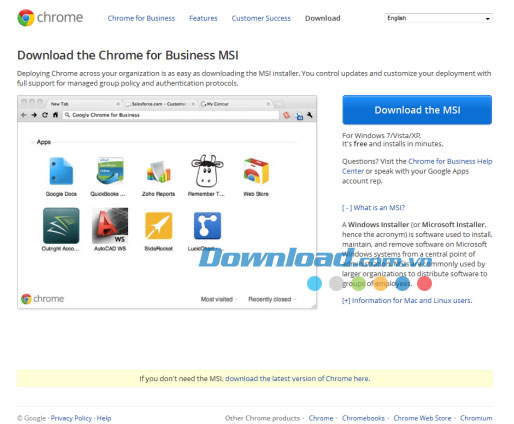Select the Salesforce.com tab in mockup

point(159,104)
